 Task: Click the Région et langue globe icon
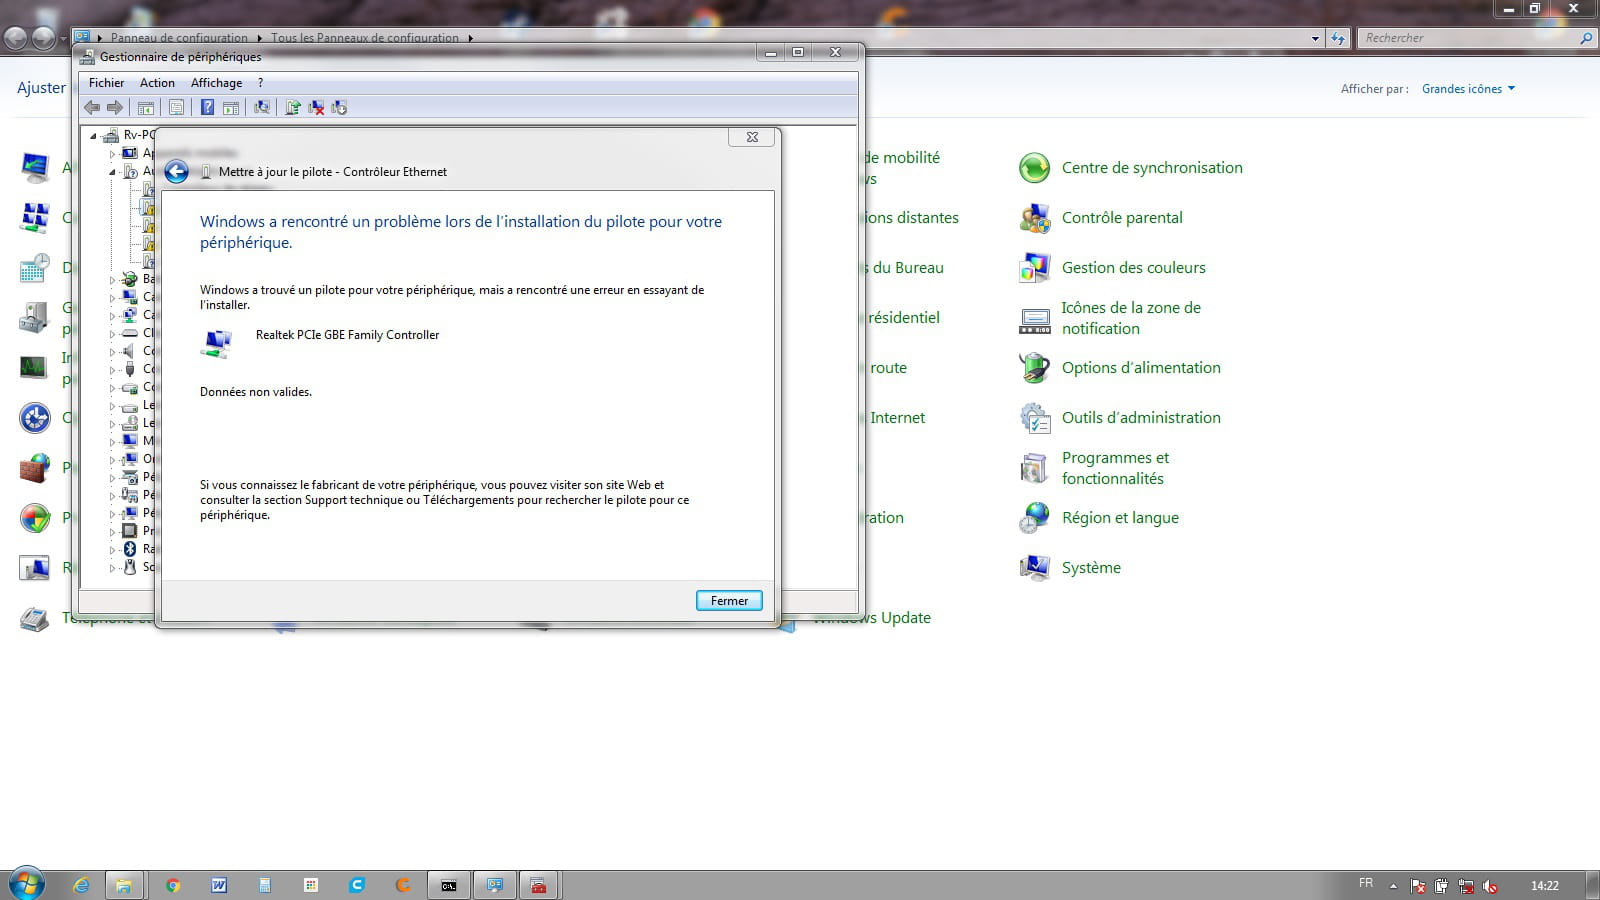click(1034, 518)
